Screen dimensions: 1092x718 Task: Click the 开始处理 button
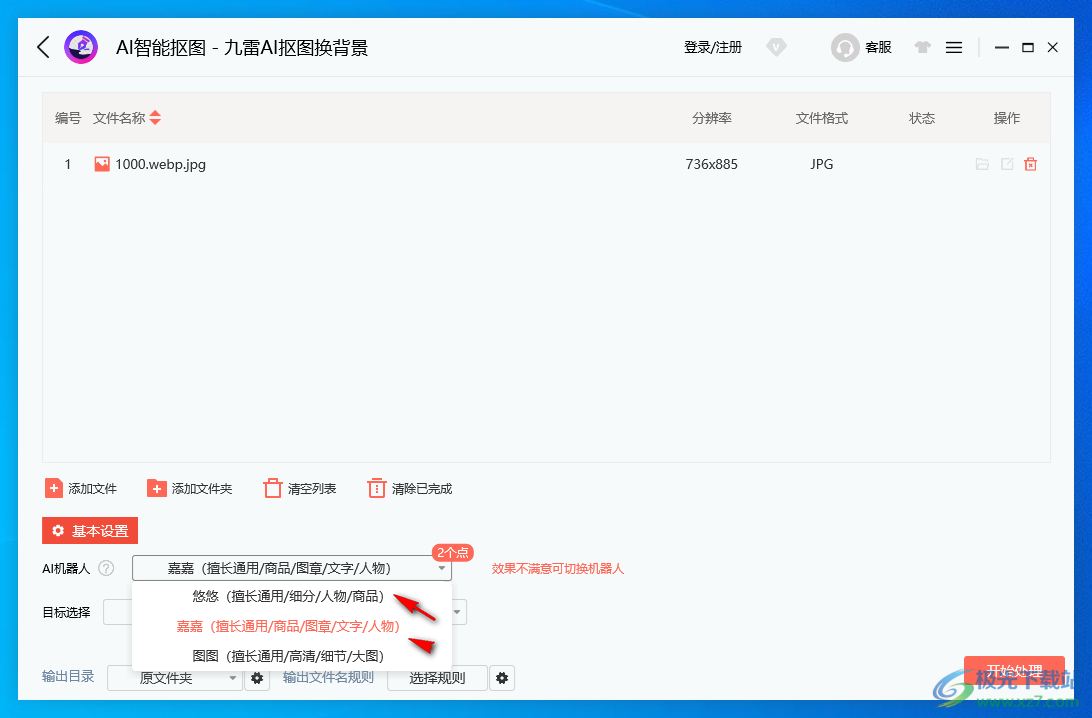tap(1014, 670)
